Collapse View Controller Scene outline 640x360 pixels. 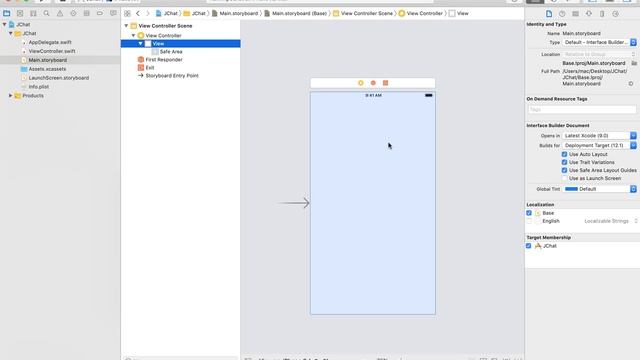tap(126, 26)
